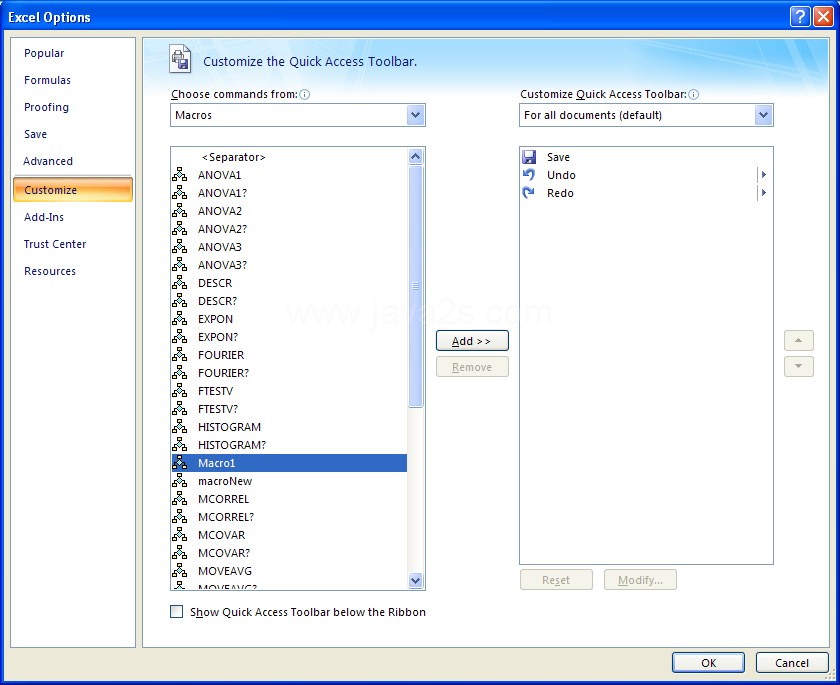Click the macro list scroll down arrow
The height and width of the screenshot is (685, 840).
[x=416, y=580]
